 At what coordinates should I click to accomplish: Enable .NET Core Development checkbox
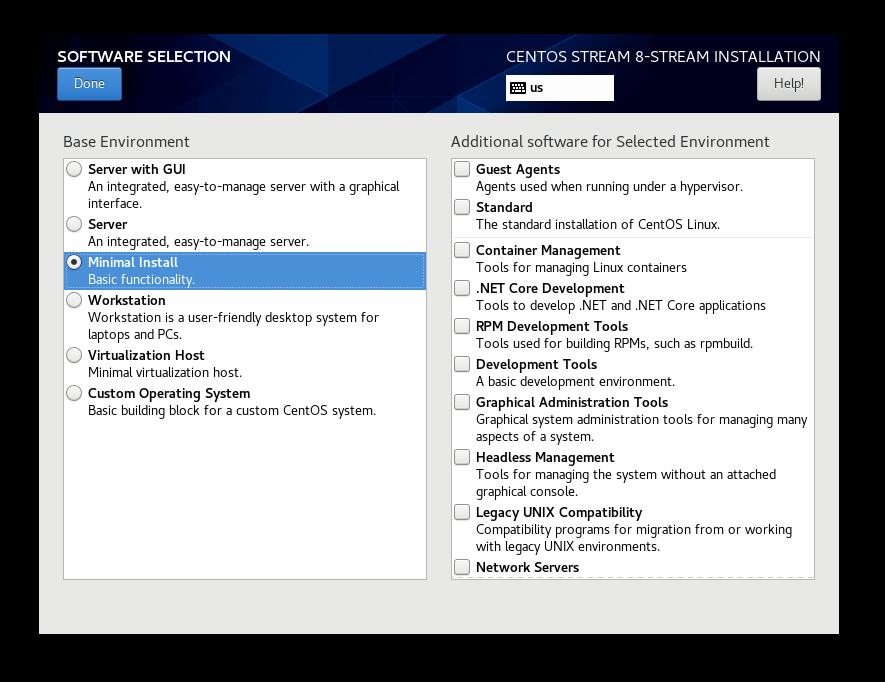(462, 288)
